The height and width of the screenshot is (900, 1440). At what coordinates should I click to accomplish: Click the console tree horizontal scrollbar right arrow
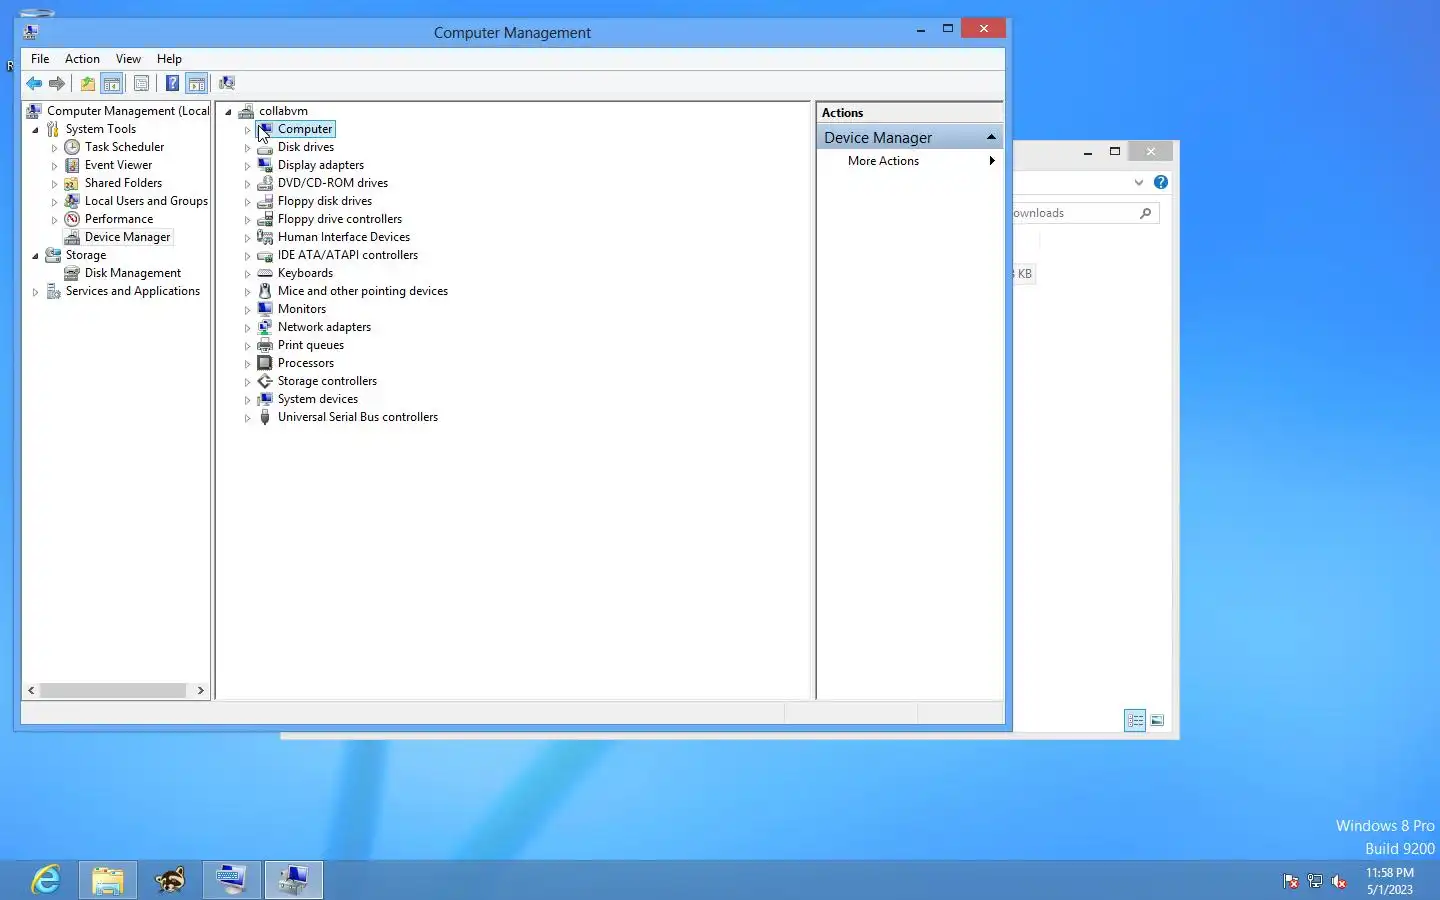[200, 690]
